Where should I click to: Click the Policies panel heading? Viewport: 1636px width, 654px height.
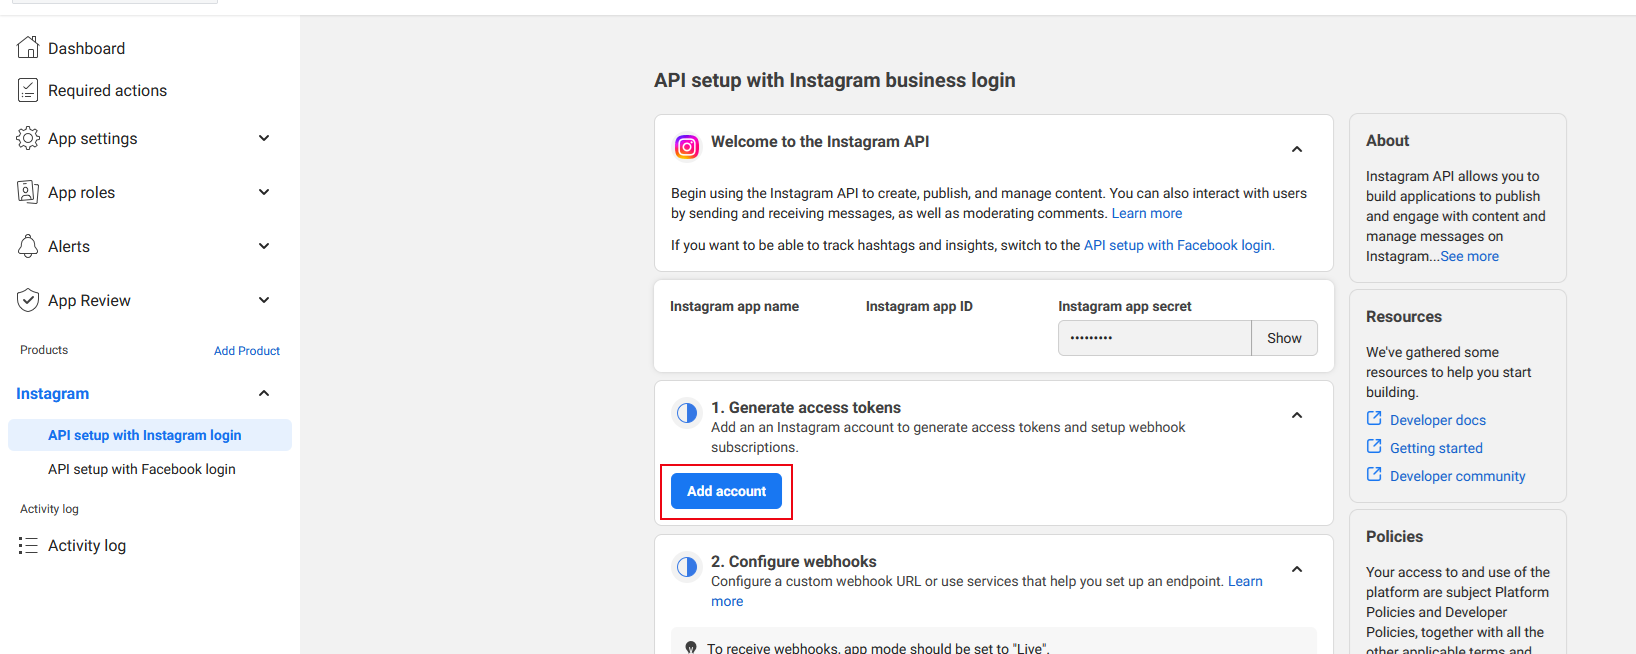[x=1394, y=536]
